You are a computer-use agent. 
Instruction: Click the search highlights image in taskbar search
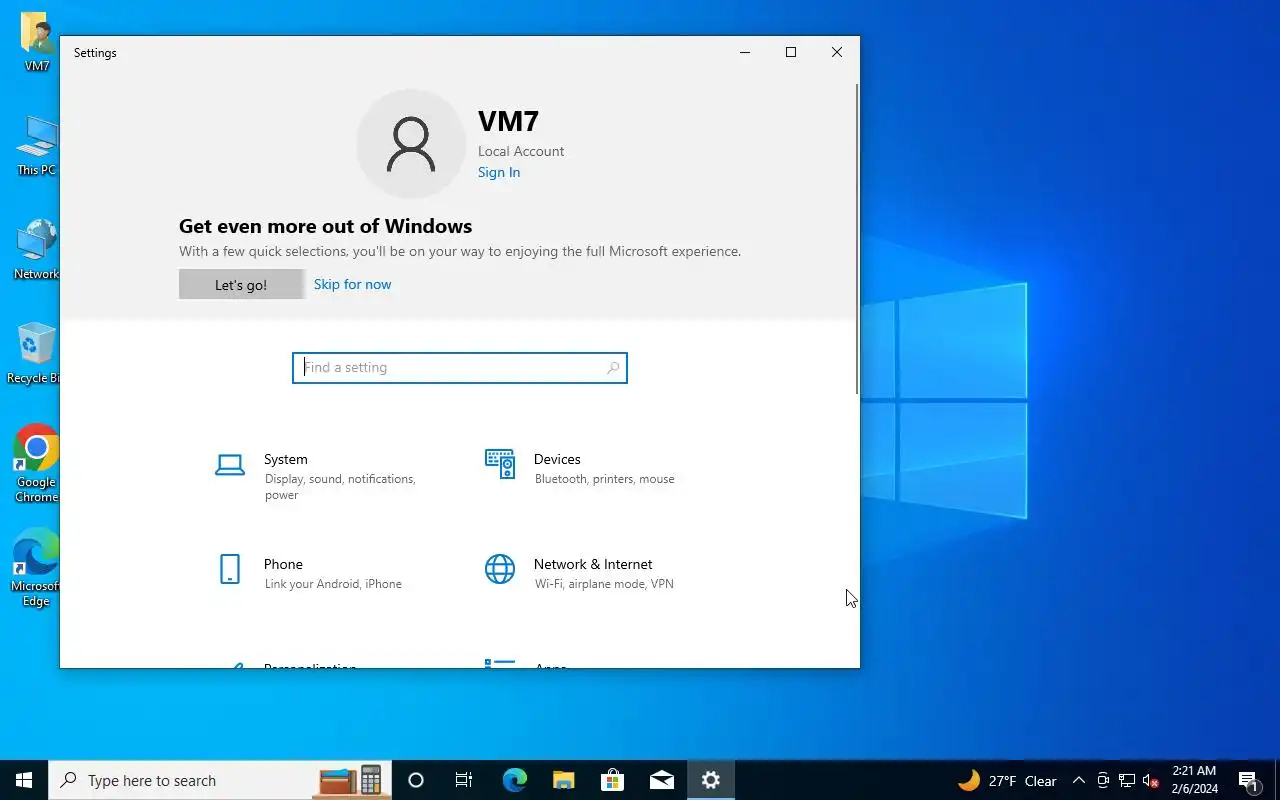pos(351,780)
